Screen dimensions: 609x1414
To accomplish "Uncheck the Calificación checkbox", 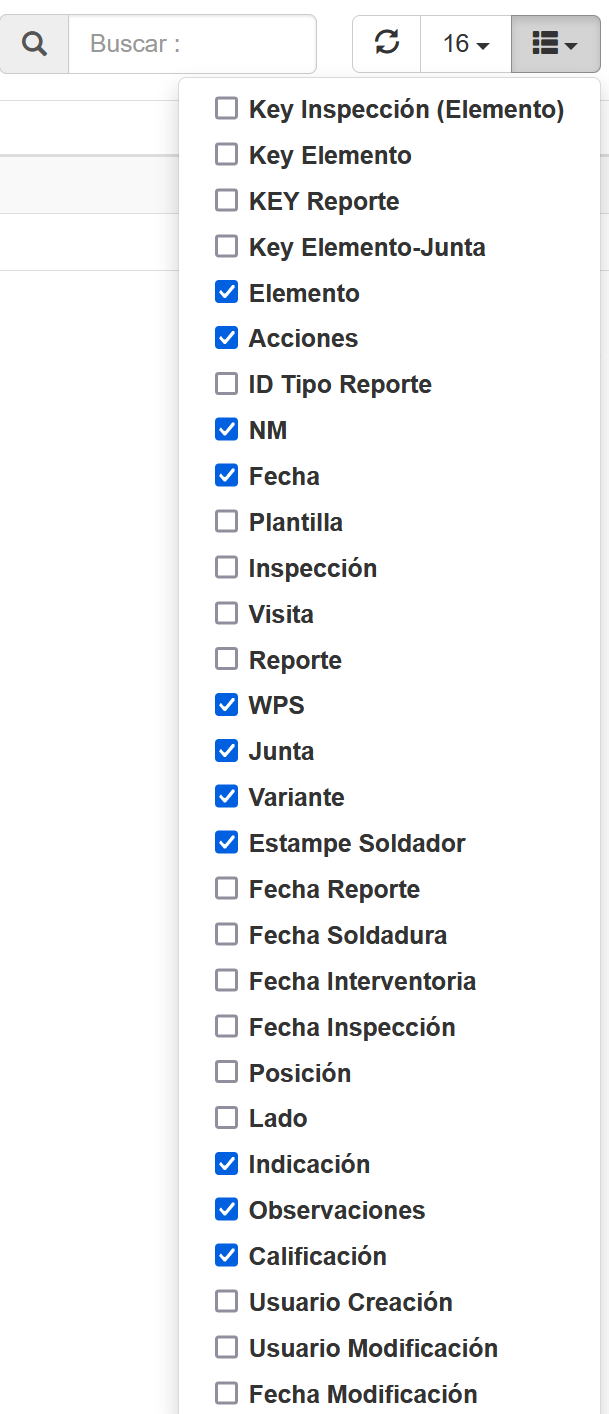I will pyautogui.click(x=227, y=1256).
